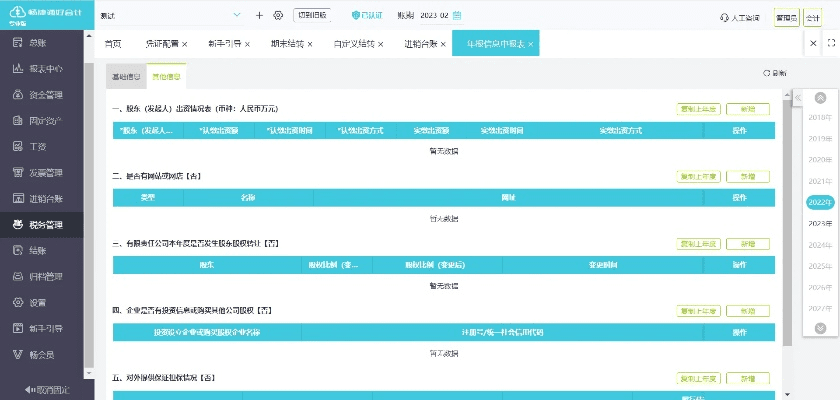Open the 工资 sidebar icon
The image size is (840, 400).
(x=18, y=146)
